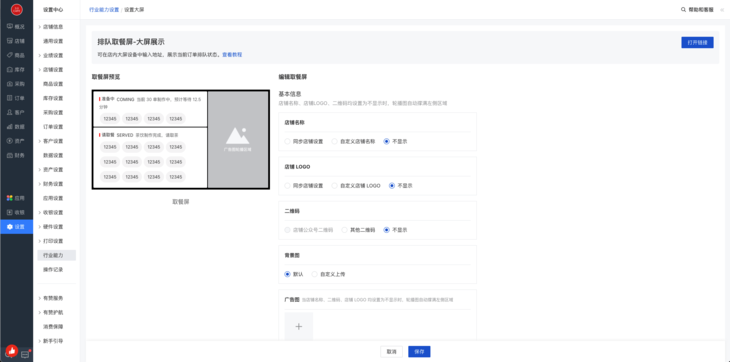Viewport: 730px width, 362px height.
Task: Expand 有赞服务 chevron in settings menu
Action: pyautogui.click(x=40, y=298)
